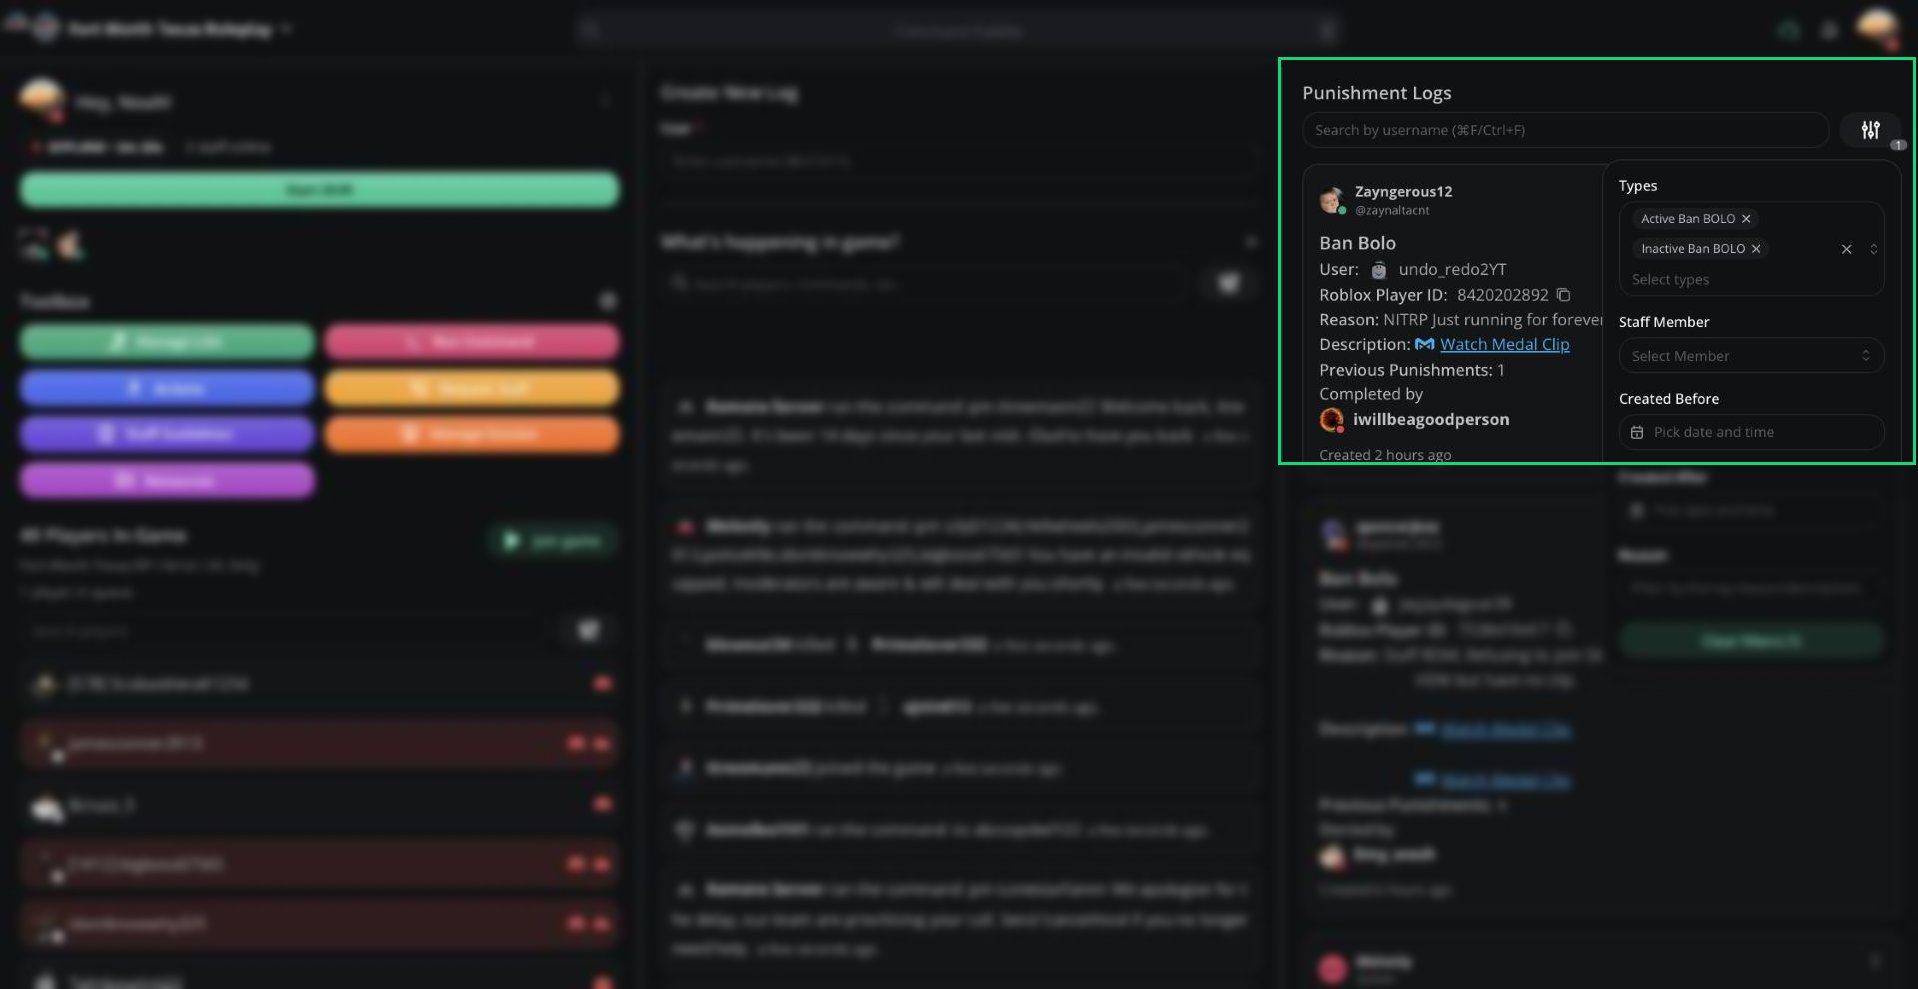Open the Watch Medal Clip link

1504,344
